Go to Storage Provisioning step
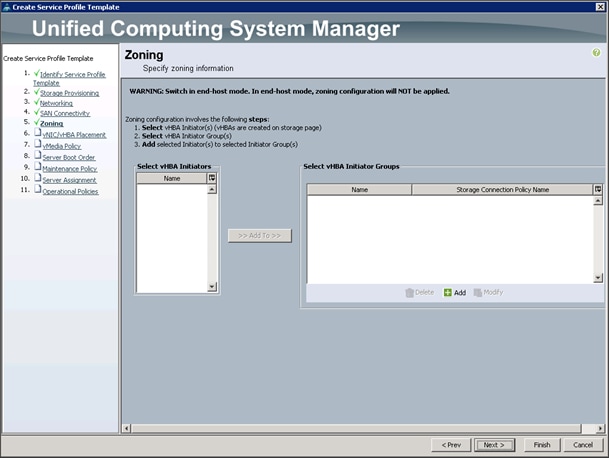Image resolution: width=609 pixels, height=458 pixels. 70,93
